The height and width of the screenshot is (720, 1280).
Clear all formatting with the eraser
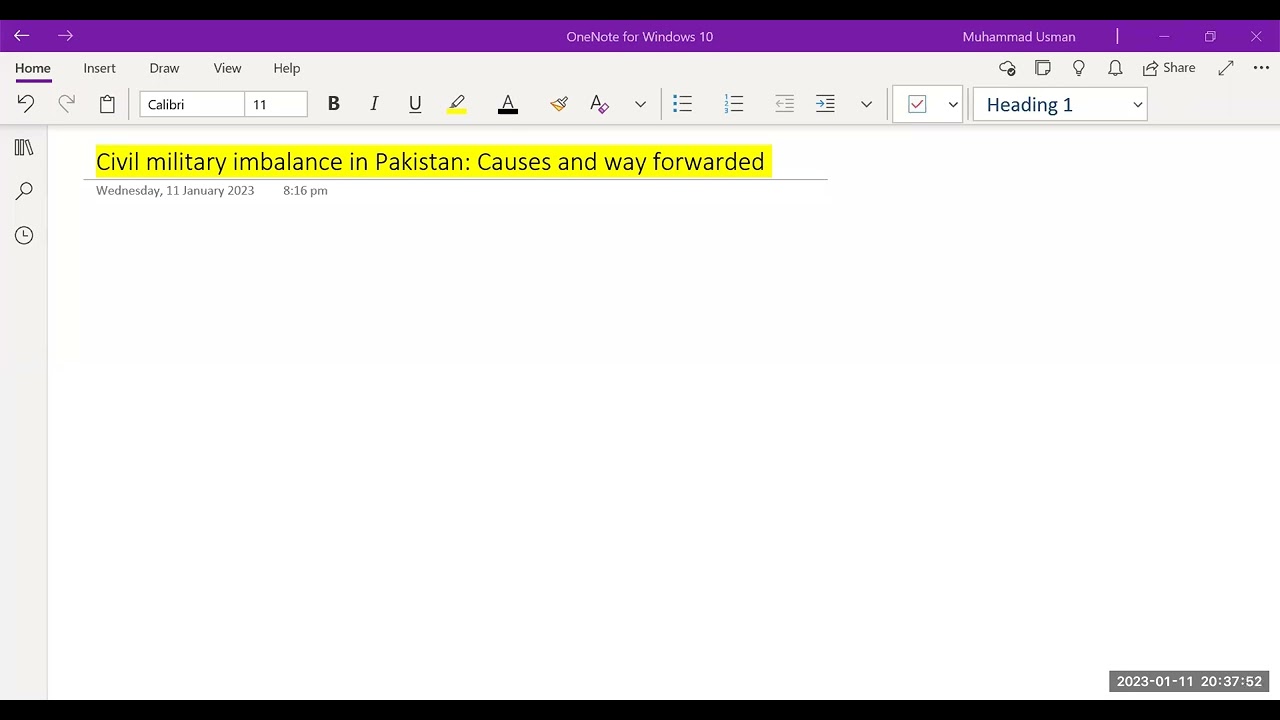point(599,104)
